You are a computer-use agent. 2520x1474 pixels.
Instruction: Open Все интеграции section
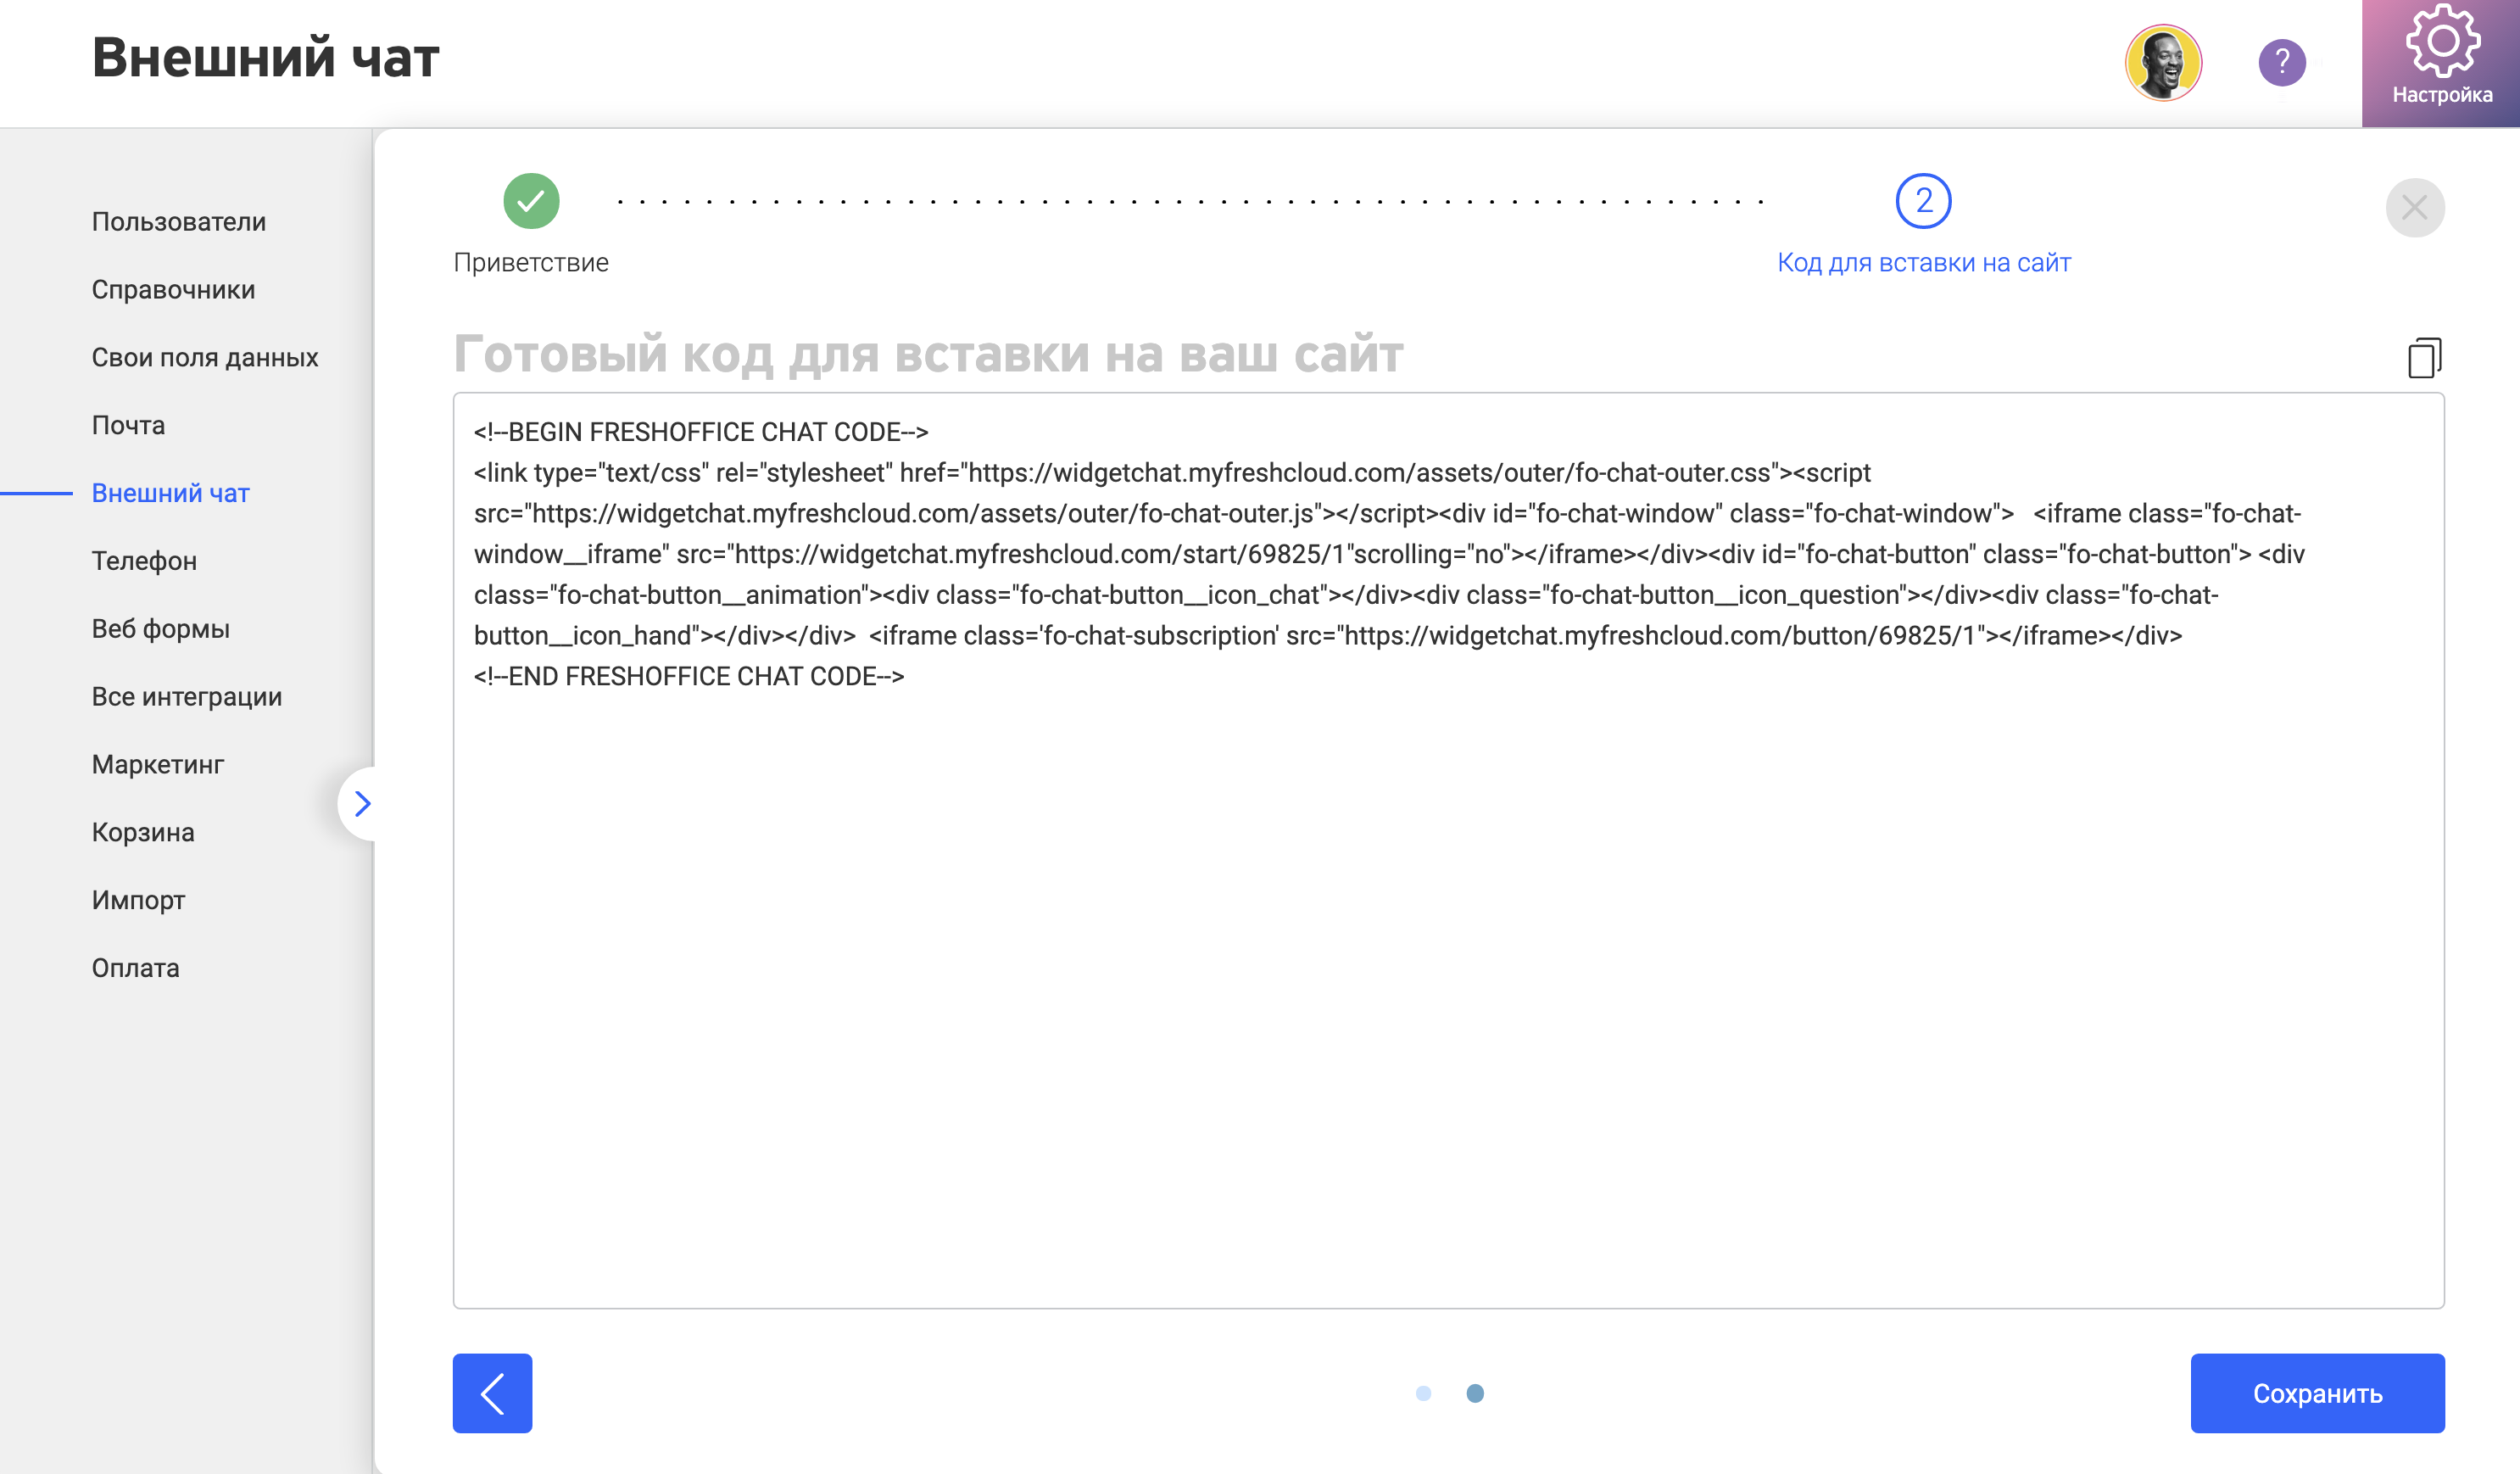(x=187, y=697)
